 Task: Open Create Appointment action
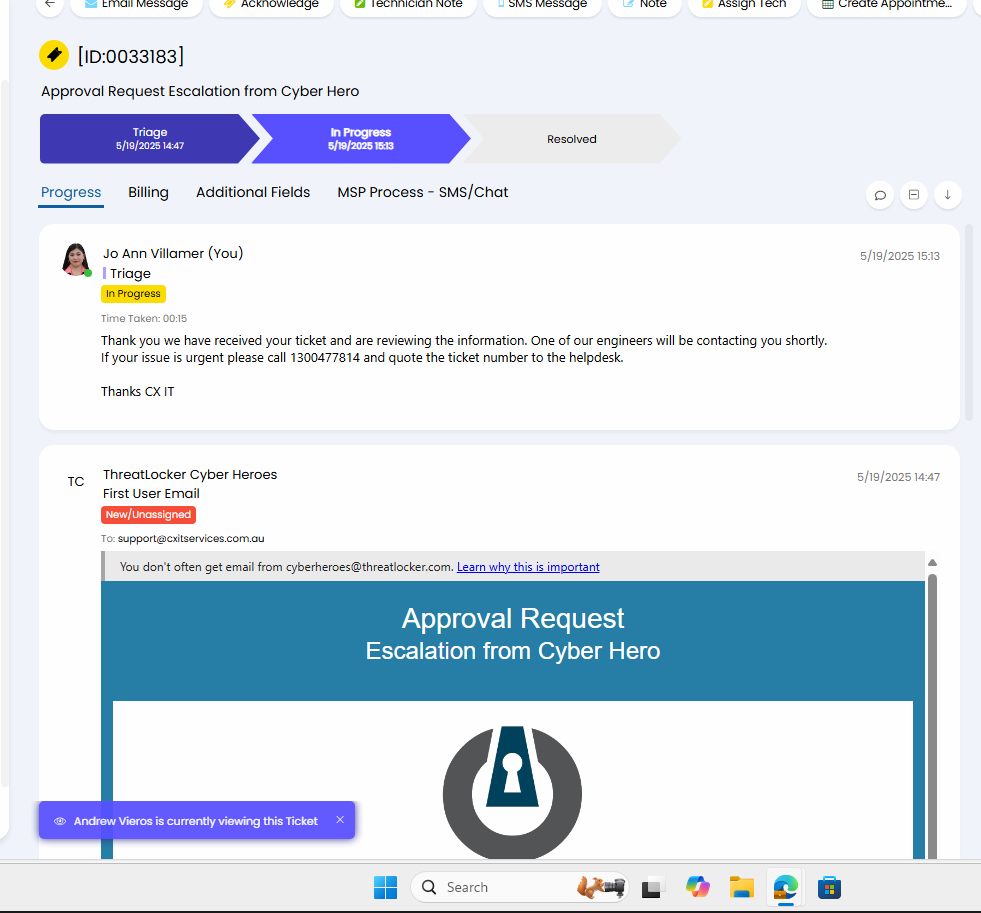coord(887,4)
